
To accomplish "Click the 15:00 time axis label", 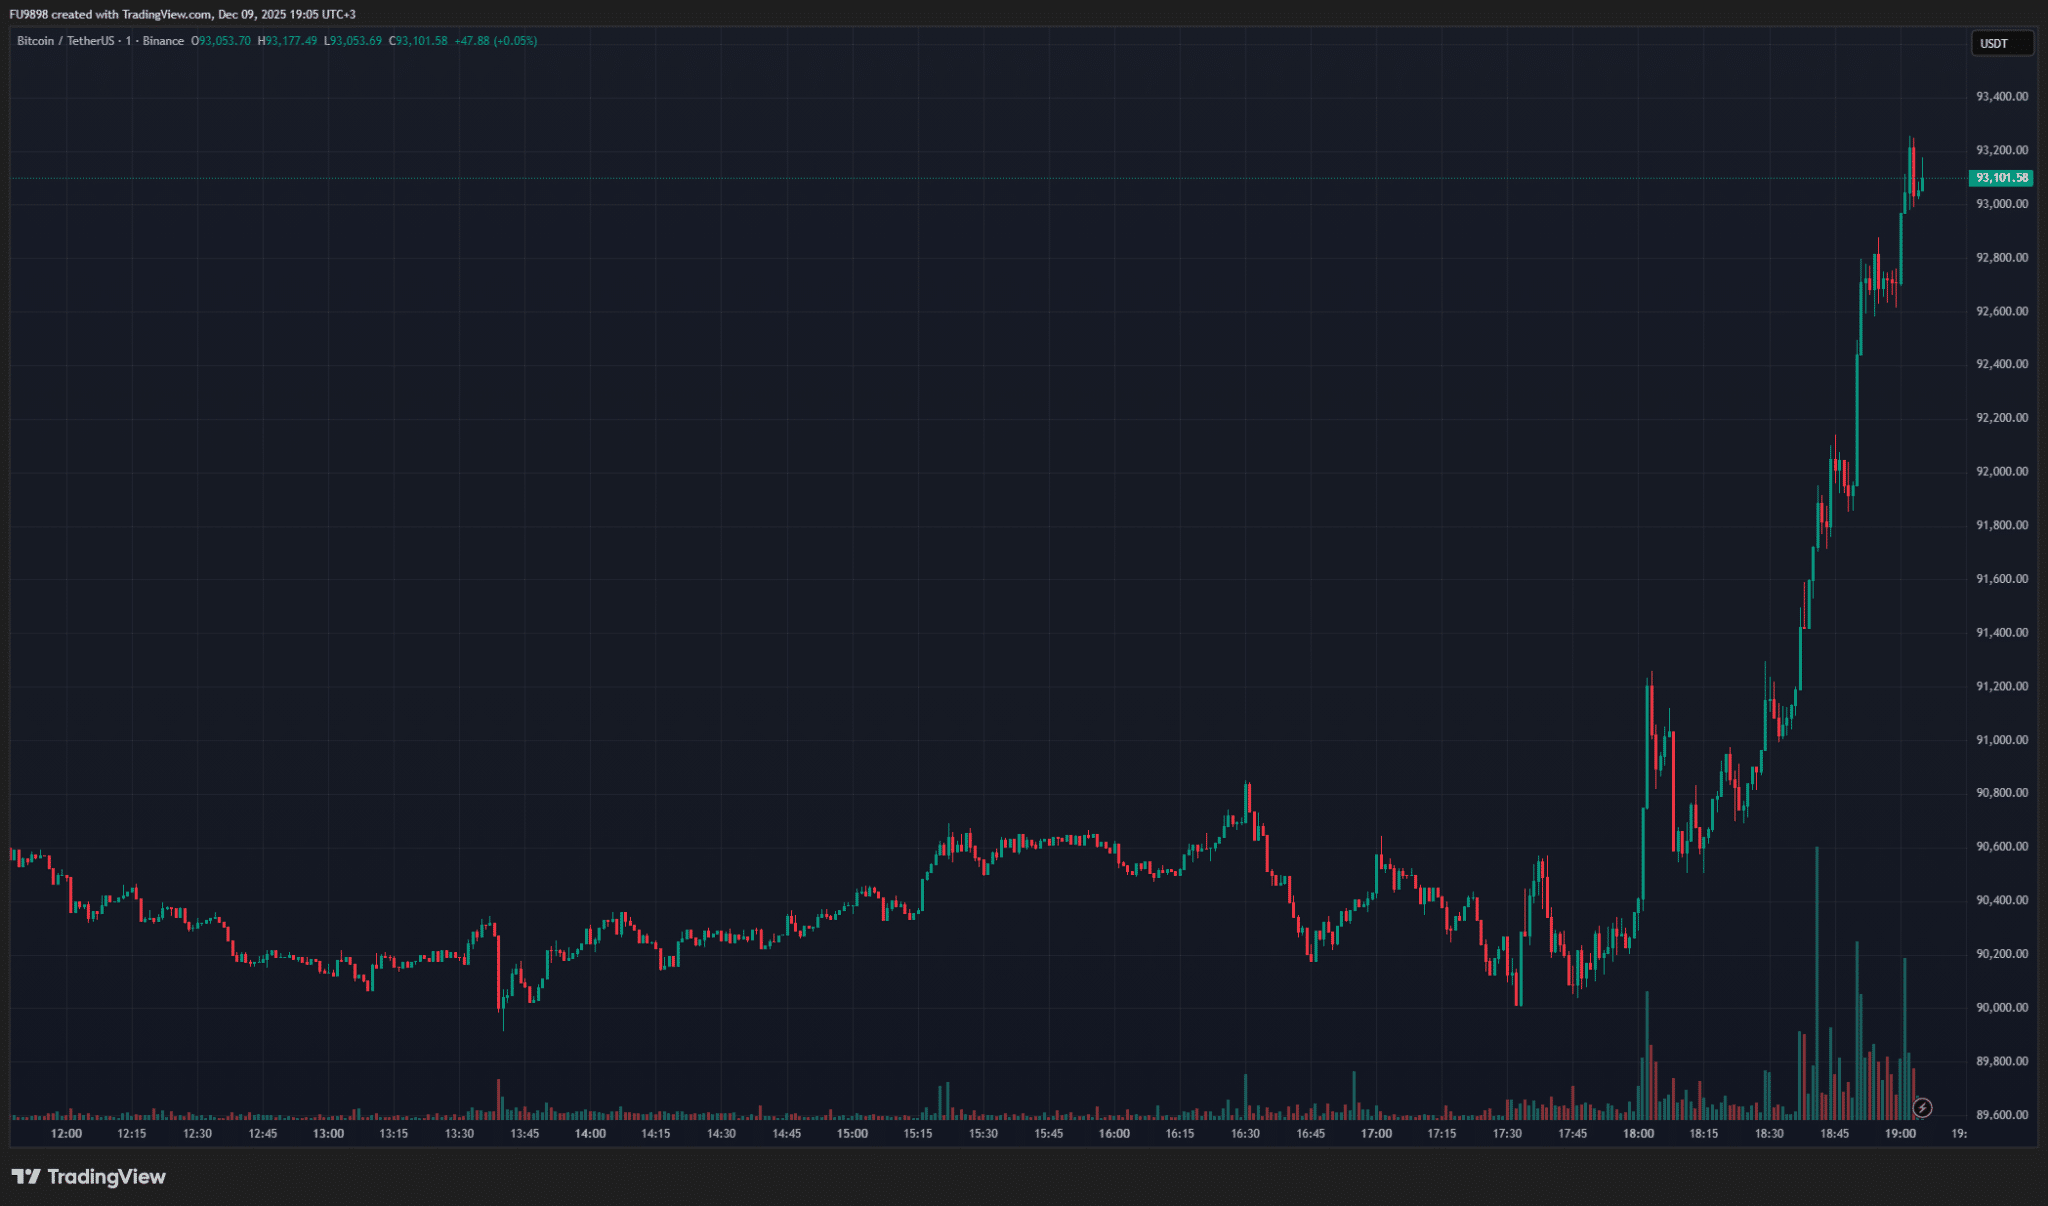I will coord(852,1133).
